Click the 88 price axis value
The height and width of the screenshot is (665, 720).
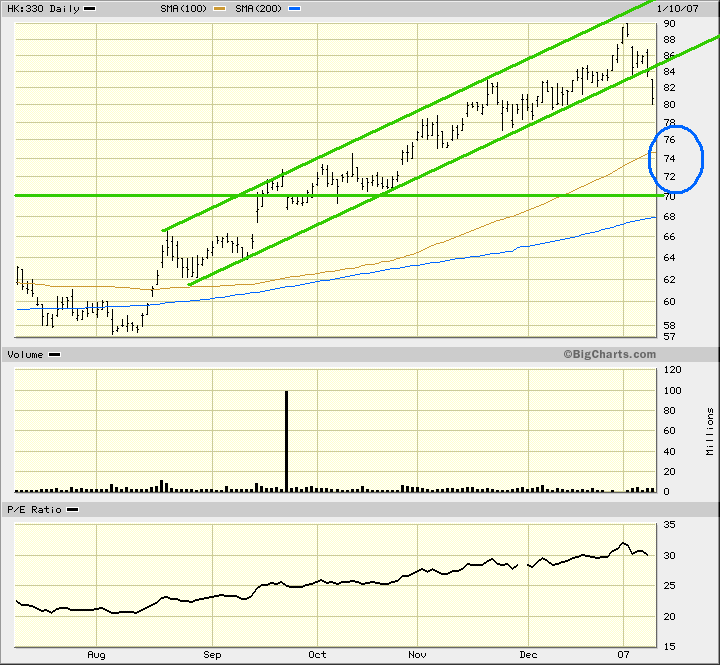point(669,39)
